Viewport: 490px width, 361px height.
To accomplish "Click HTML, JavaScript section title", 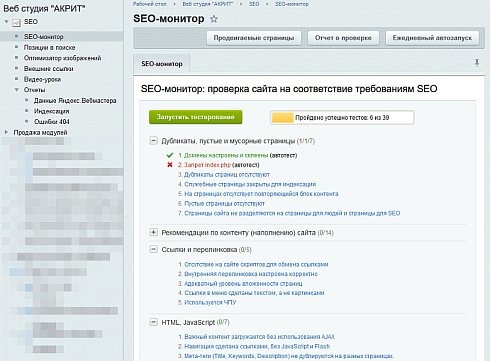I will tap(188, 322).
